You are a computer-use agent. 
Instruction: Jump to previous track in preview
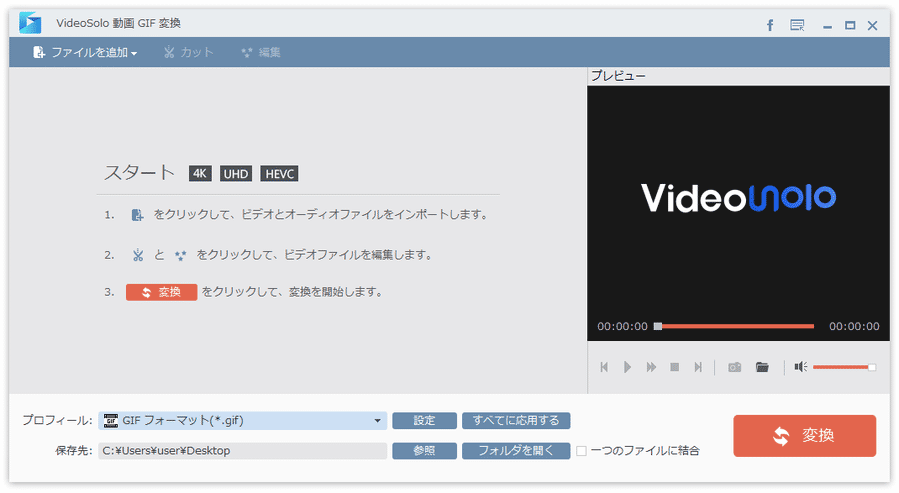(604, 367)
